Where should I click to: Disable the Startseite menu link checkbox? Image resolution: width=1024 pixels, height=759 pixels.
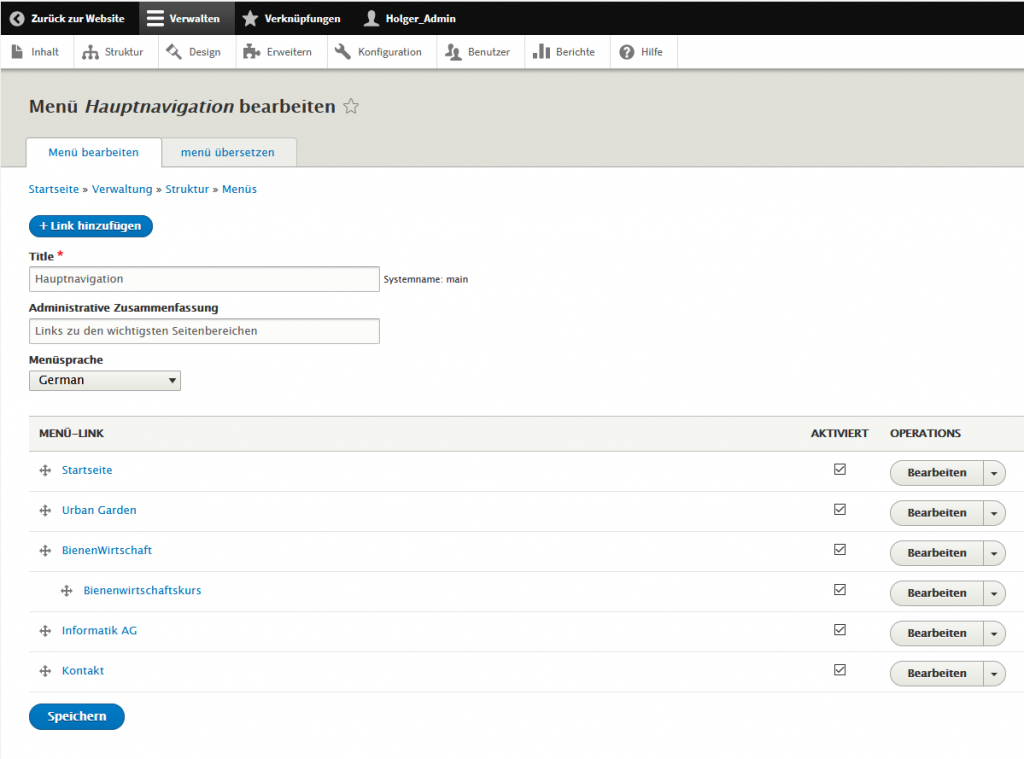(x=840, y=469)
